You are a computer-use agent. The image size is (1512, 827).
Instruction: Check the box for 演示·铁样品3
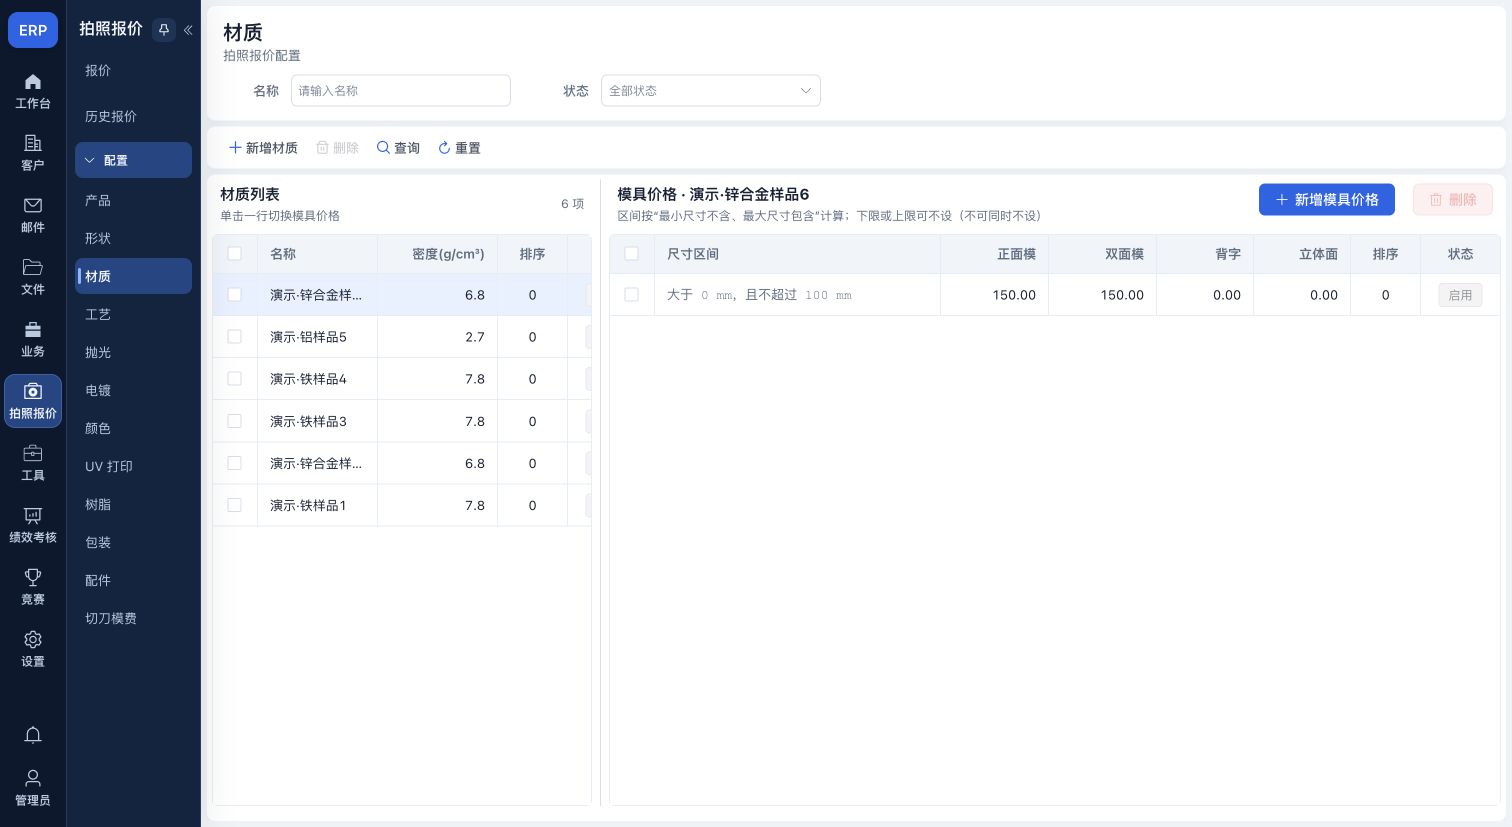pyautogui.click(x=235, y=421)
